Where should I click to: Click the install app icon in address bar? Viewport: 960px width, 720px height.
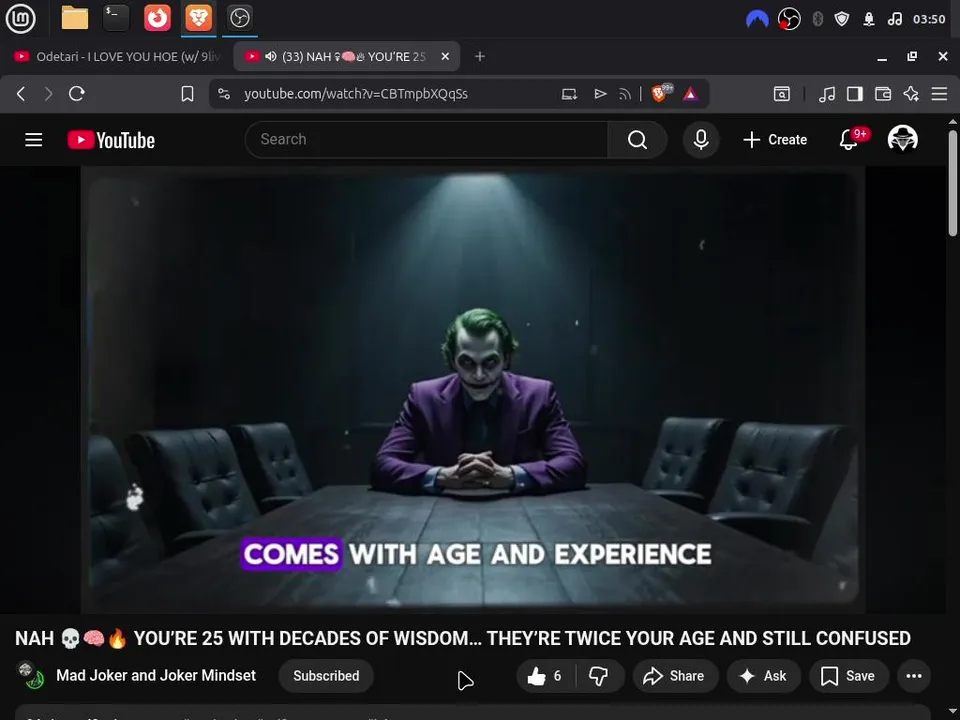(x=569, y=94)
